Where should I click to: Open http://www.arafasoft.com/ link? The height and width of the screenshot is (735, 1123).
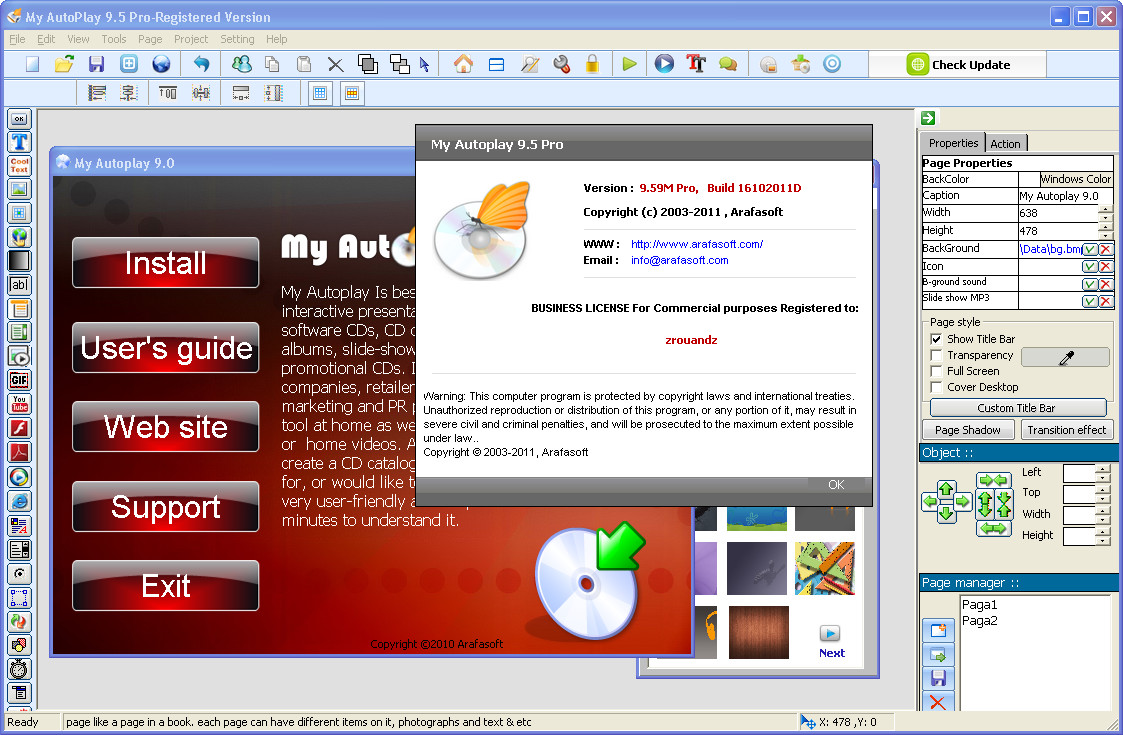coord(697,244)
